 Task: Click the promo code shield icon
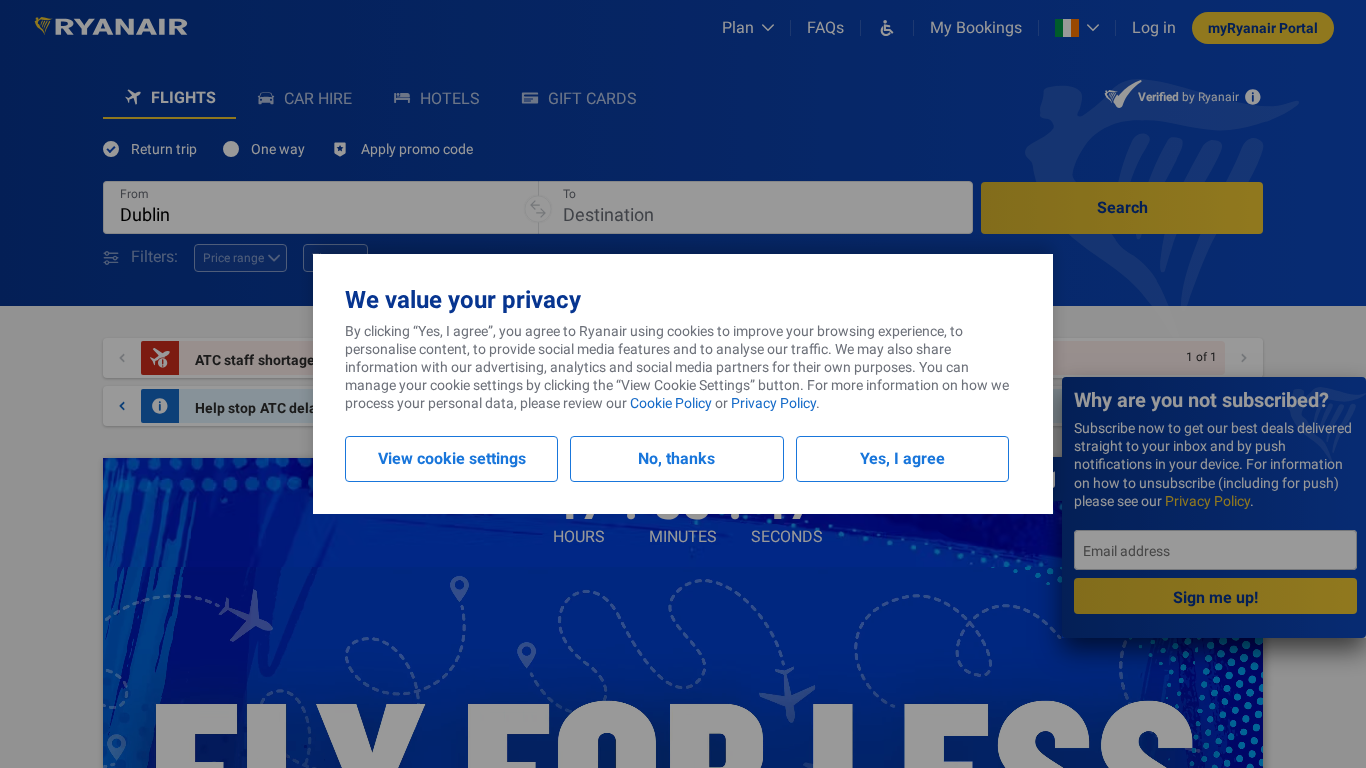(x=340, y=149)
